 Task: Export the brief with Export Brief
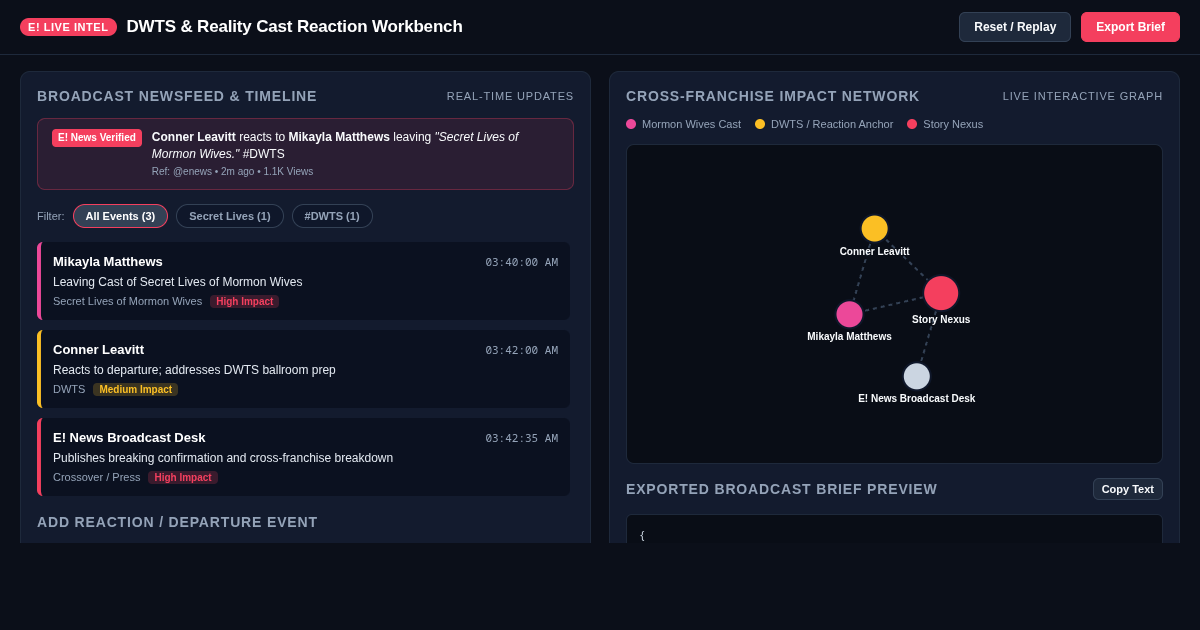(x=1130, y=27)
